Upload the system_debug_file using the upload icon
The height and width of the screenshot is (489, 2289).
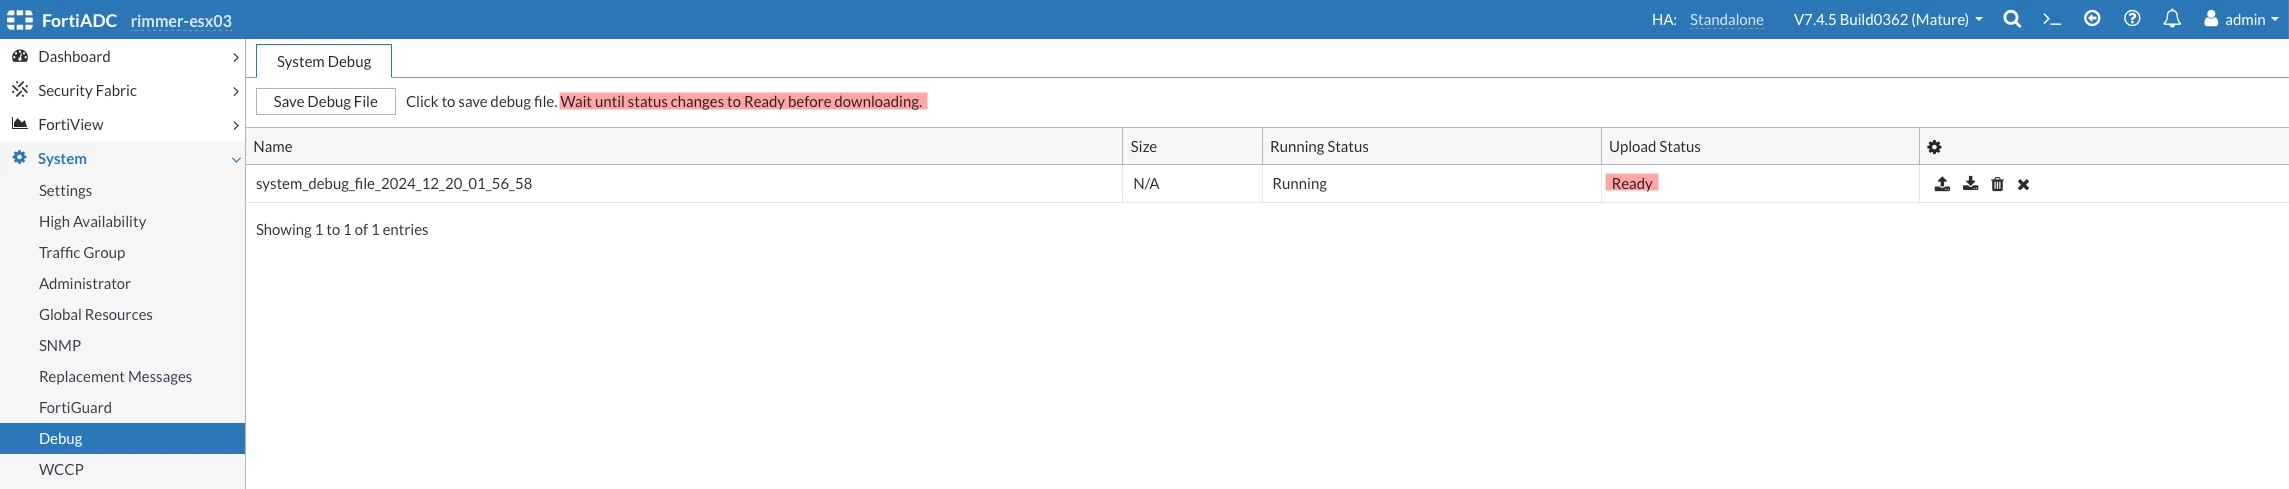point(1942,184)
